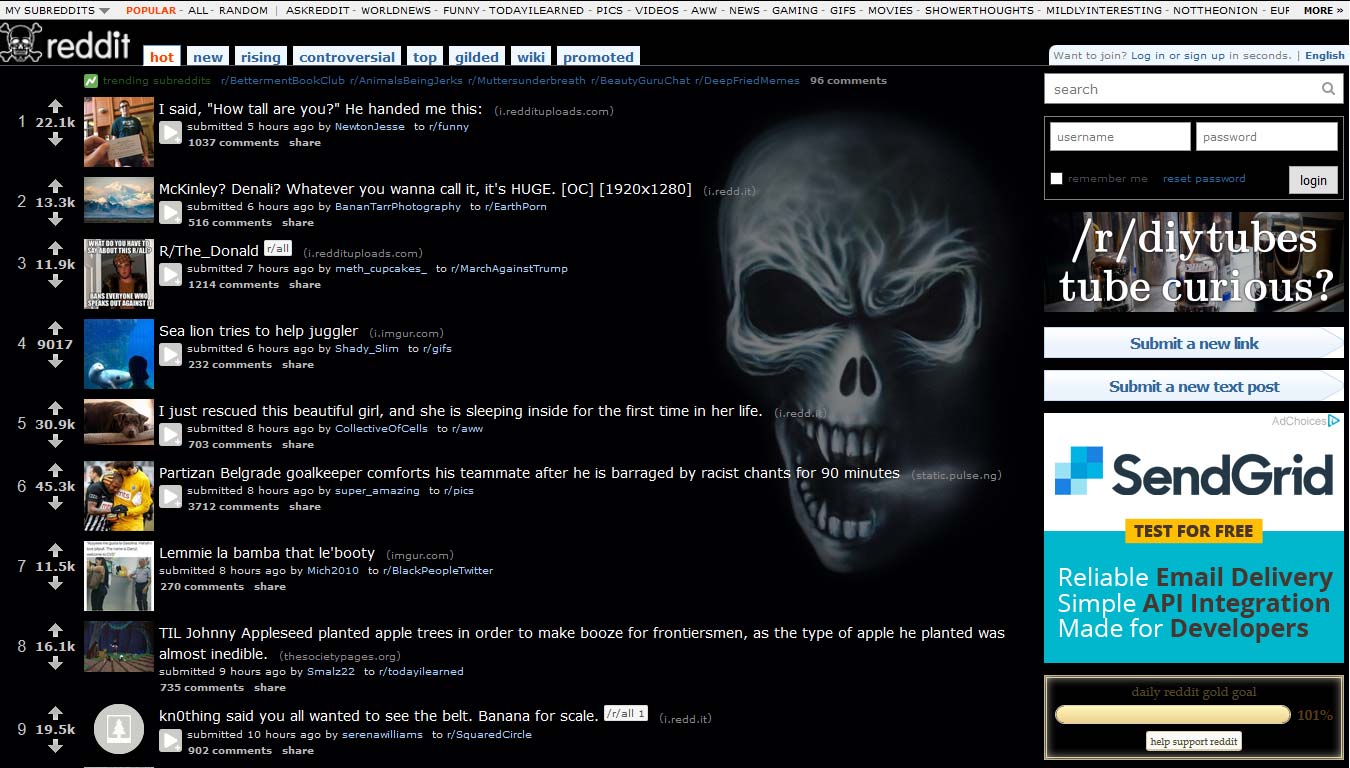1350x768 pixels.
Task: Expand the preview on kn0thing's belt post
Action: point(170,740)
